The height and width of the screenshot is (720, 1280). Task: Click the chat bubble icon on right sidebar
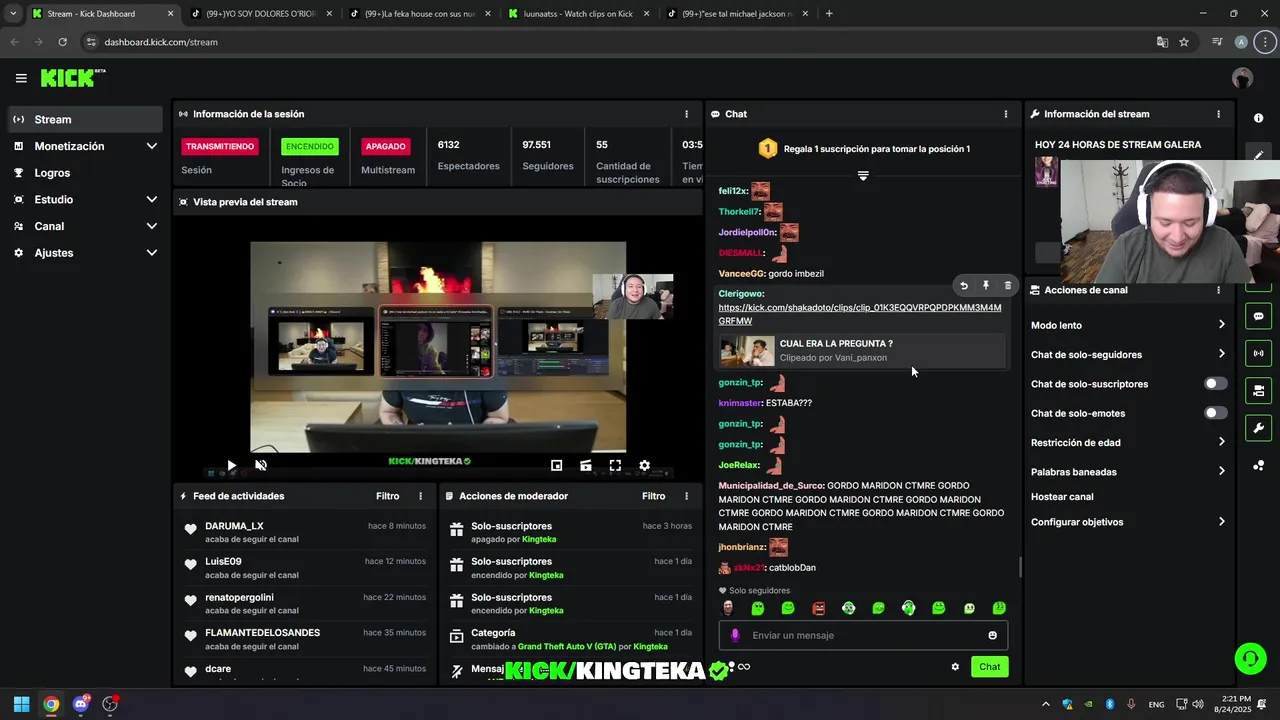point(1258,316)
